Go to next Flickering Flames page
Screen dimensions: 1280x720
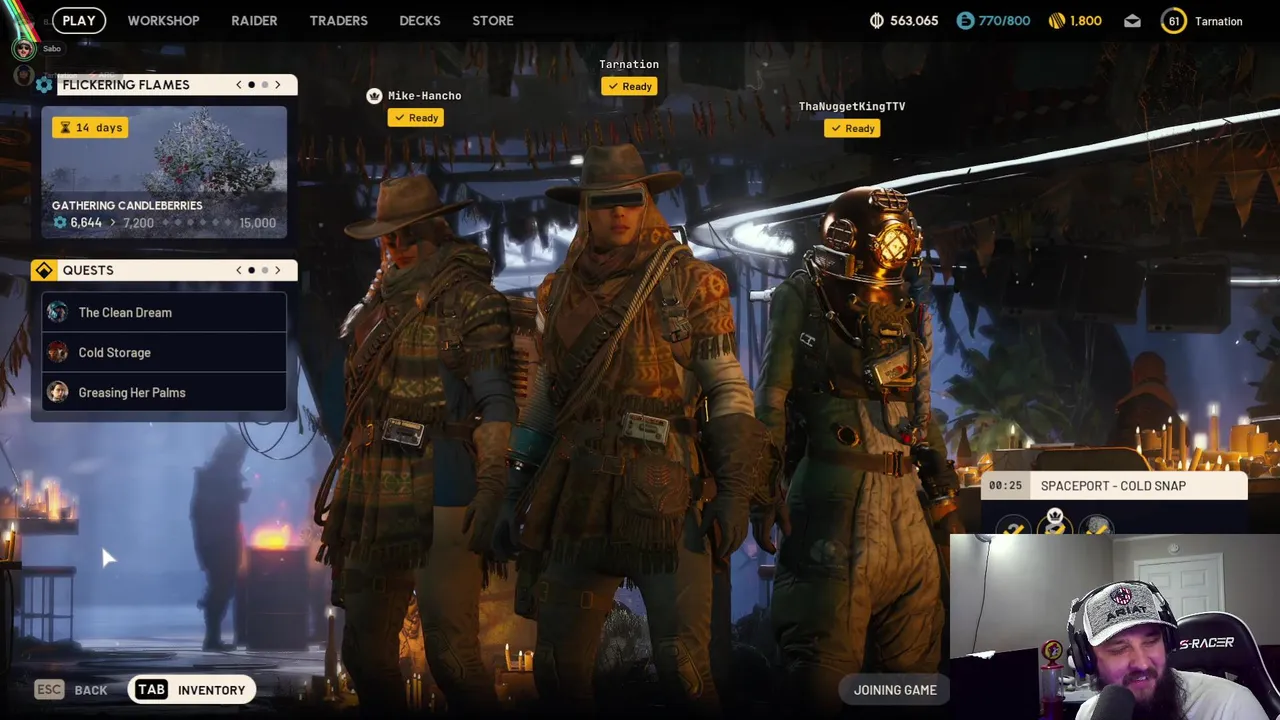[x=278, y=85]
